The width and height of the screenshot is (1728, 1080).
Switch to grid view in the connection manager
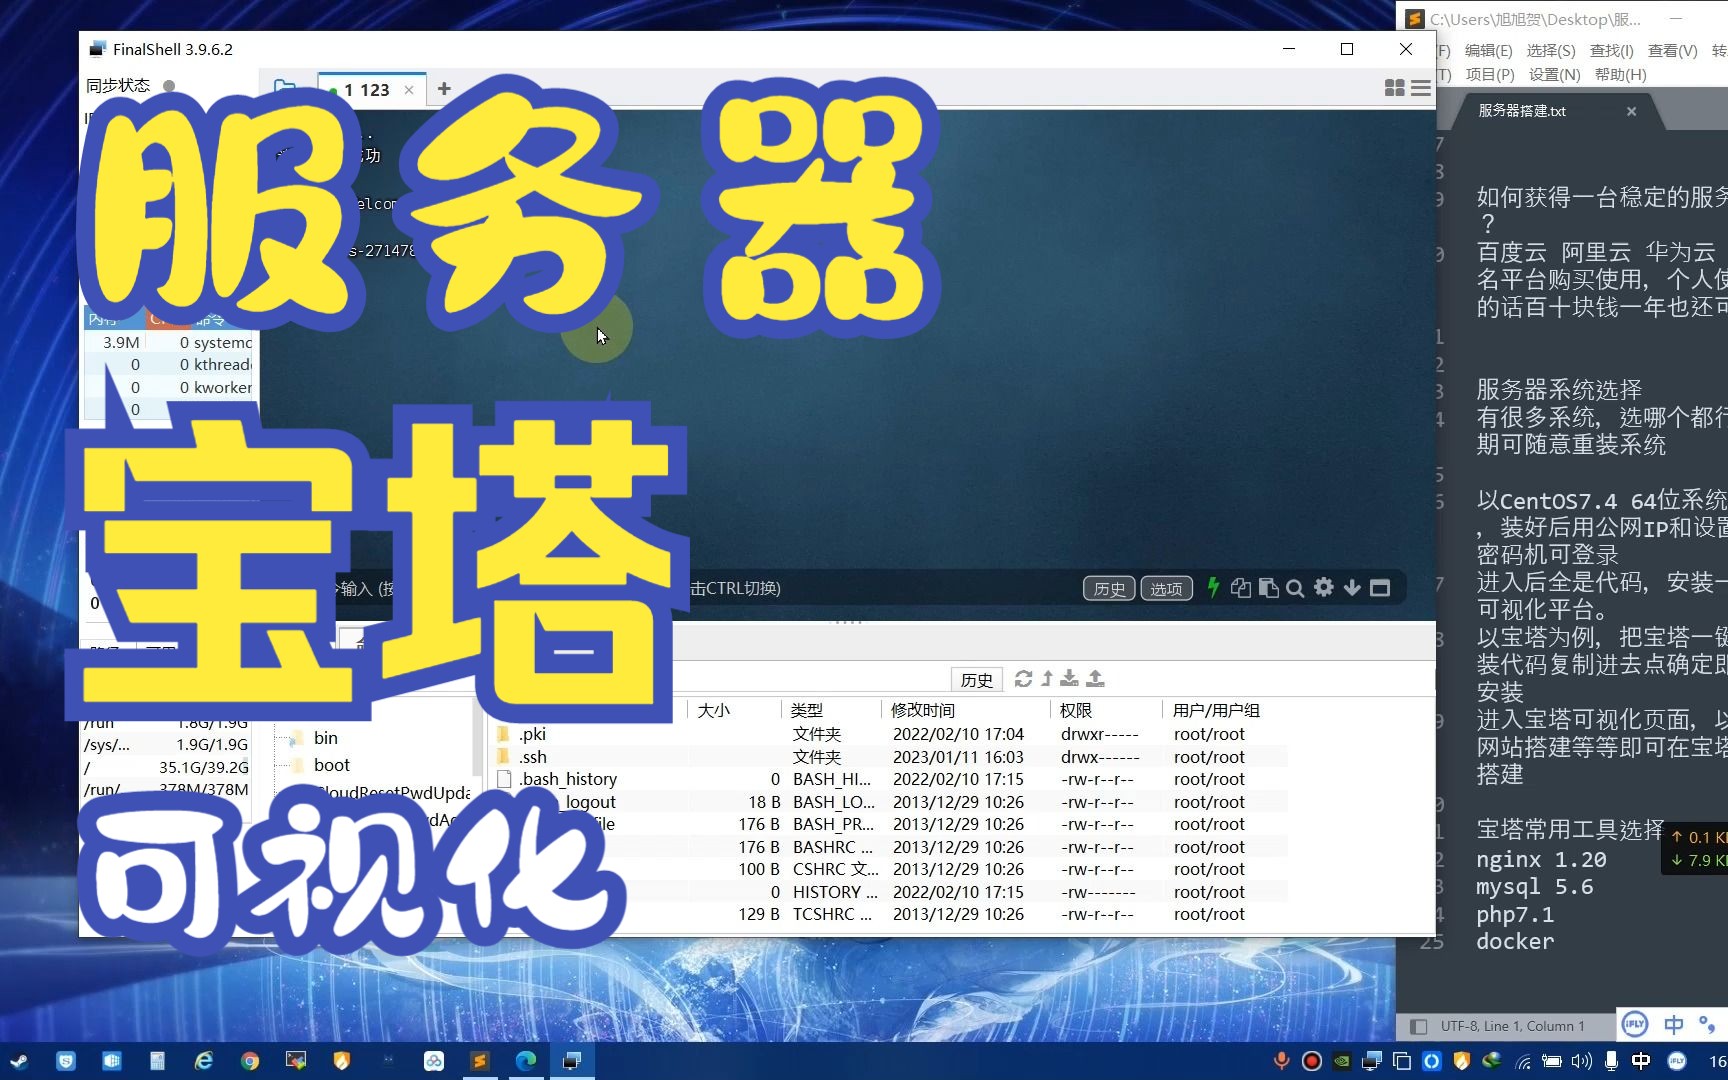[1394, 88]
